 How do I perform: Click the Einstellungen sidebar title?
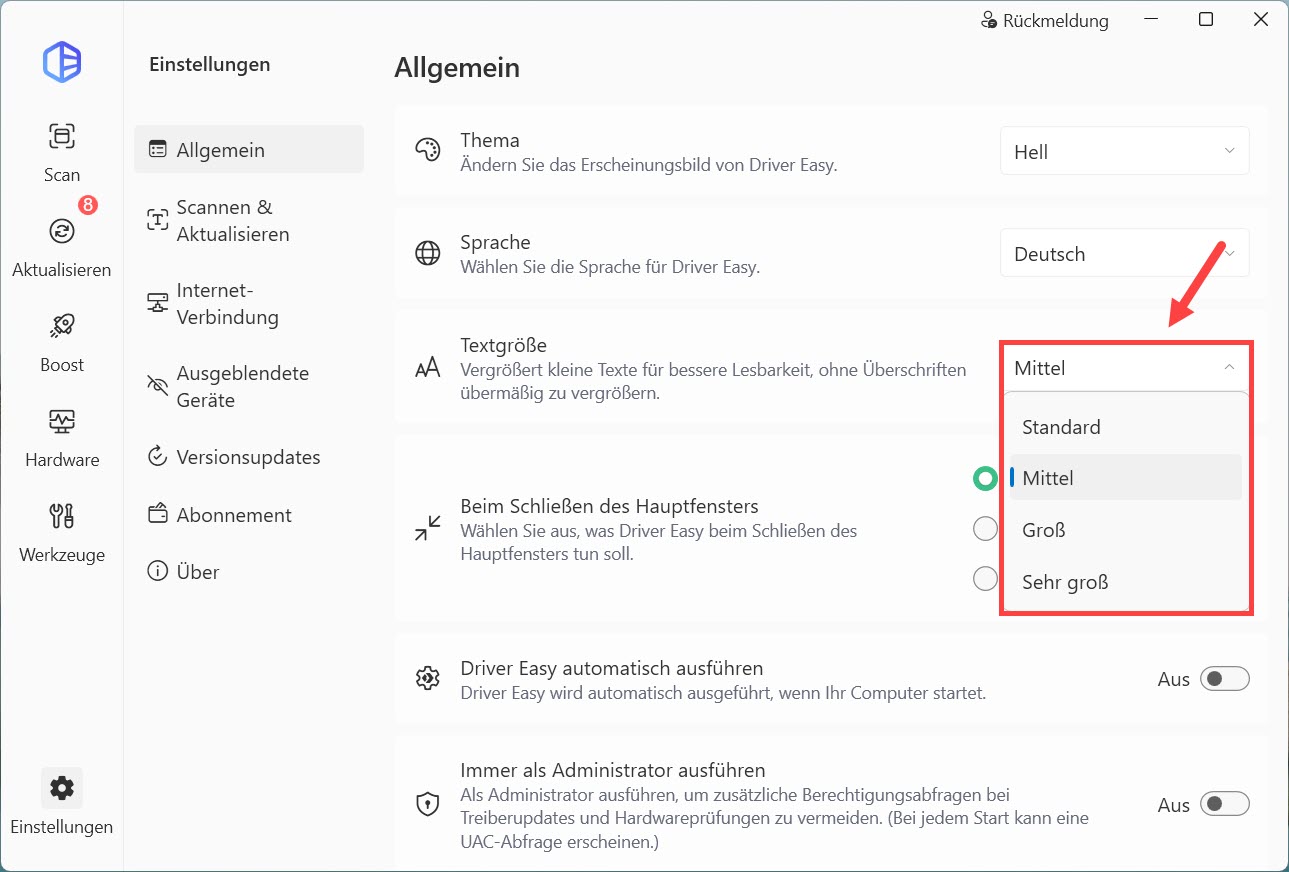(x=210, y=64)
